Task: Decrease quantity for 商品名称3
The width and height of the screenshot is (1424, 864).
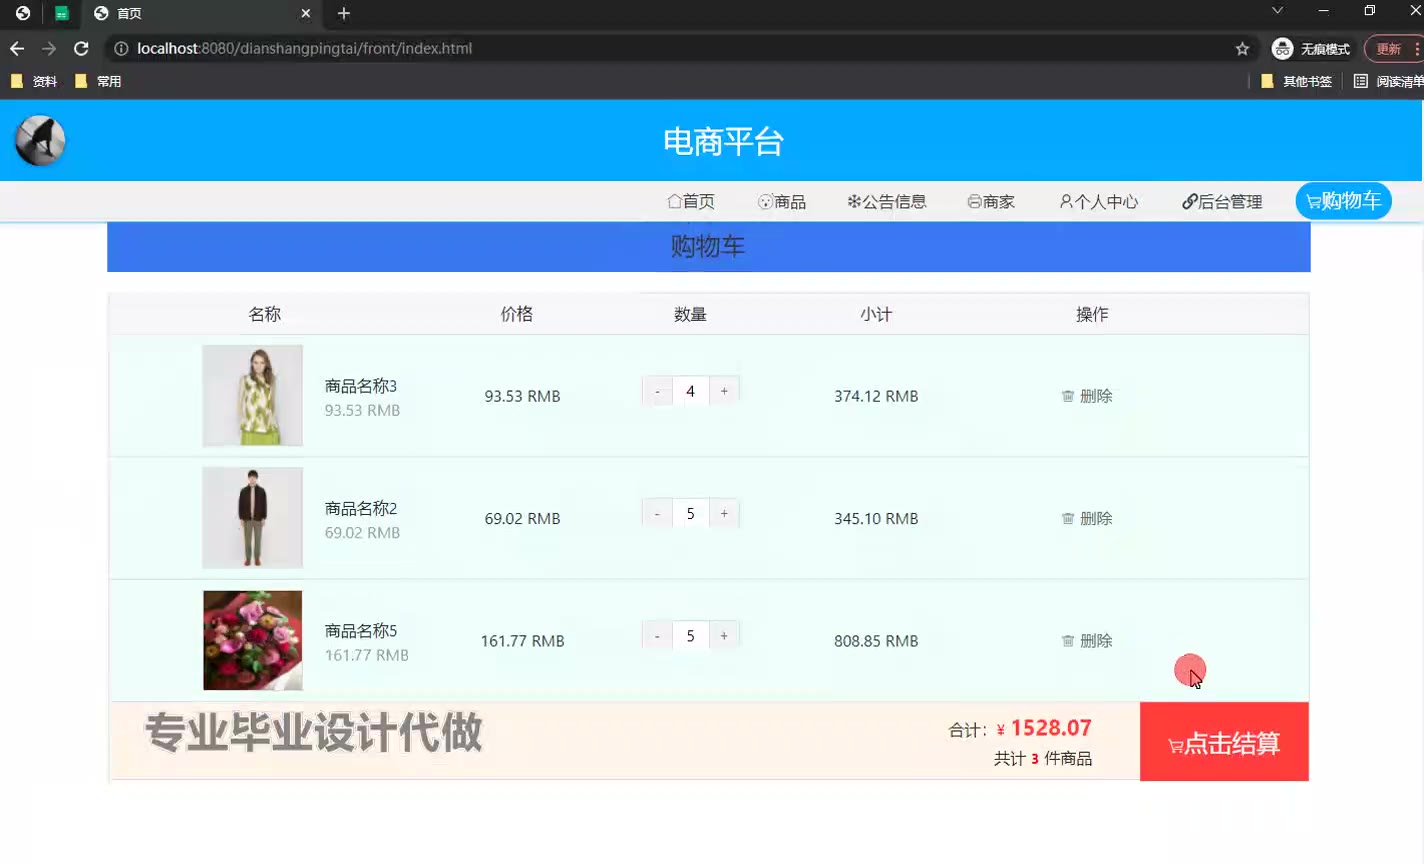Action: [657, 391]
